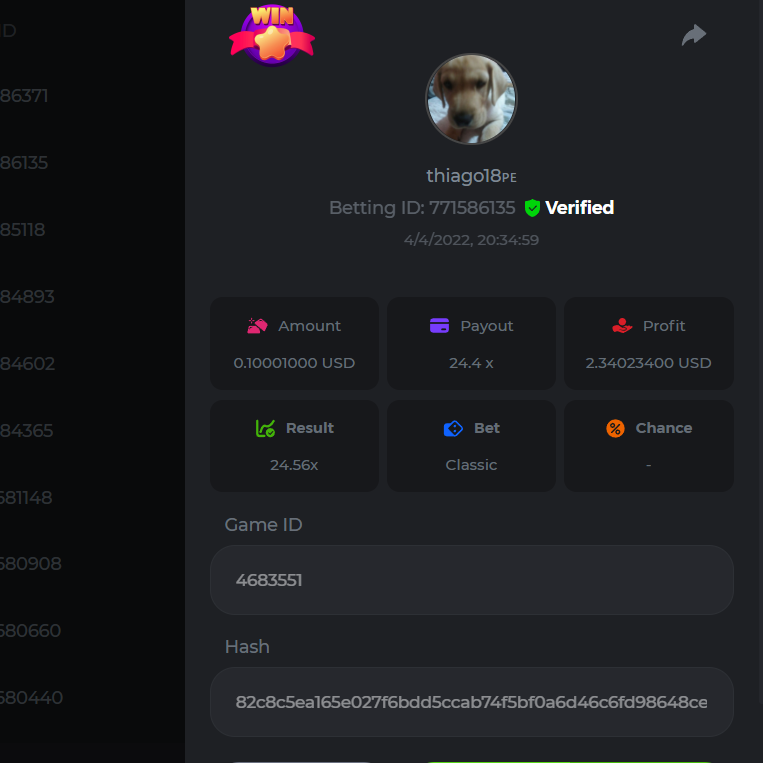The height and width of the screenshot is (763, 763).
Task: Click the Profit 2.34023400 USD card
Action: point(648,343)
